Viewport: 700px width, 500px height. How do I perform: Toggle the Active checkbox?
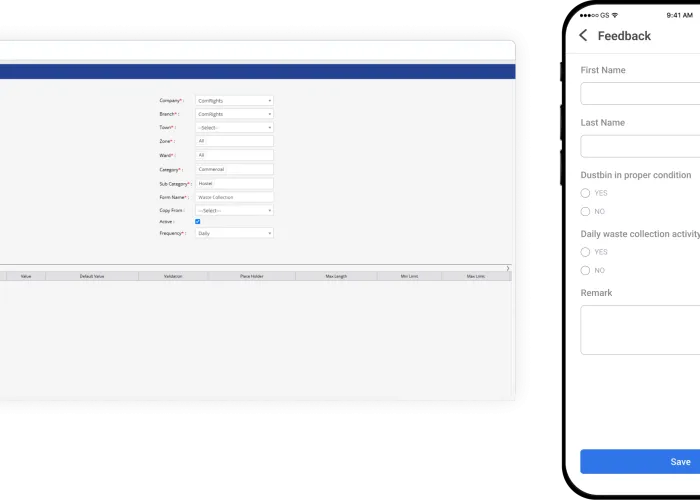click(x=198, y=222)
